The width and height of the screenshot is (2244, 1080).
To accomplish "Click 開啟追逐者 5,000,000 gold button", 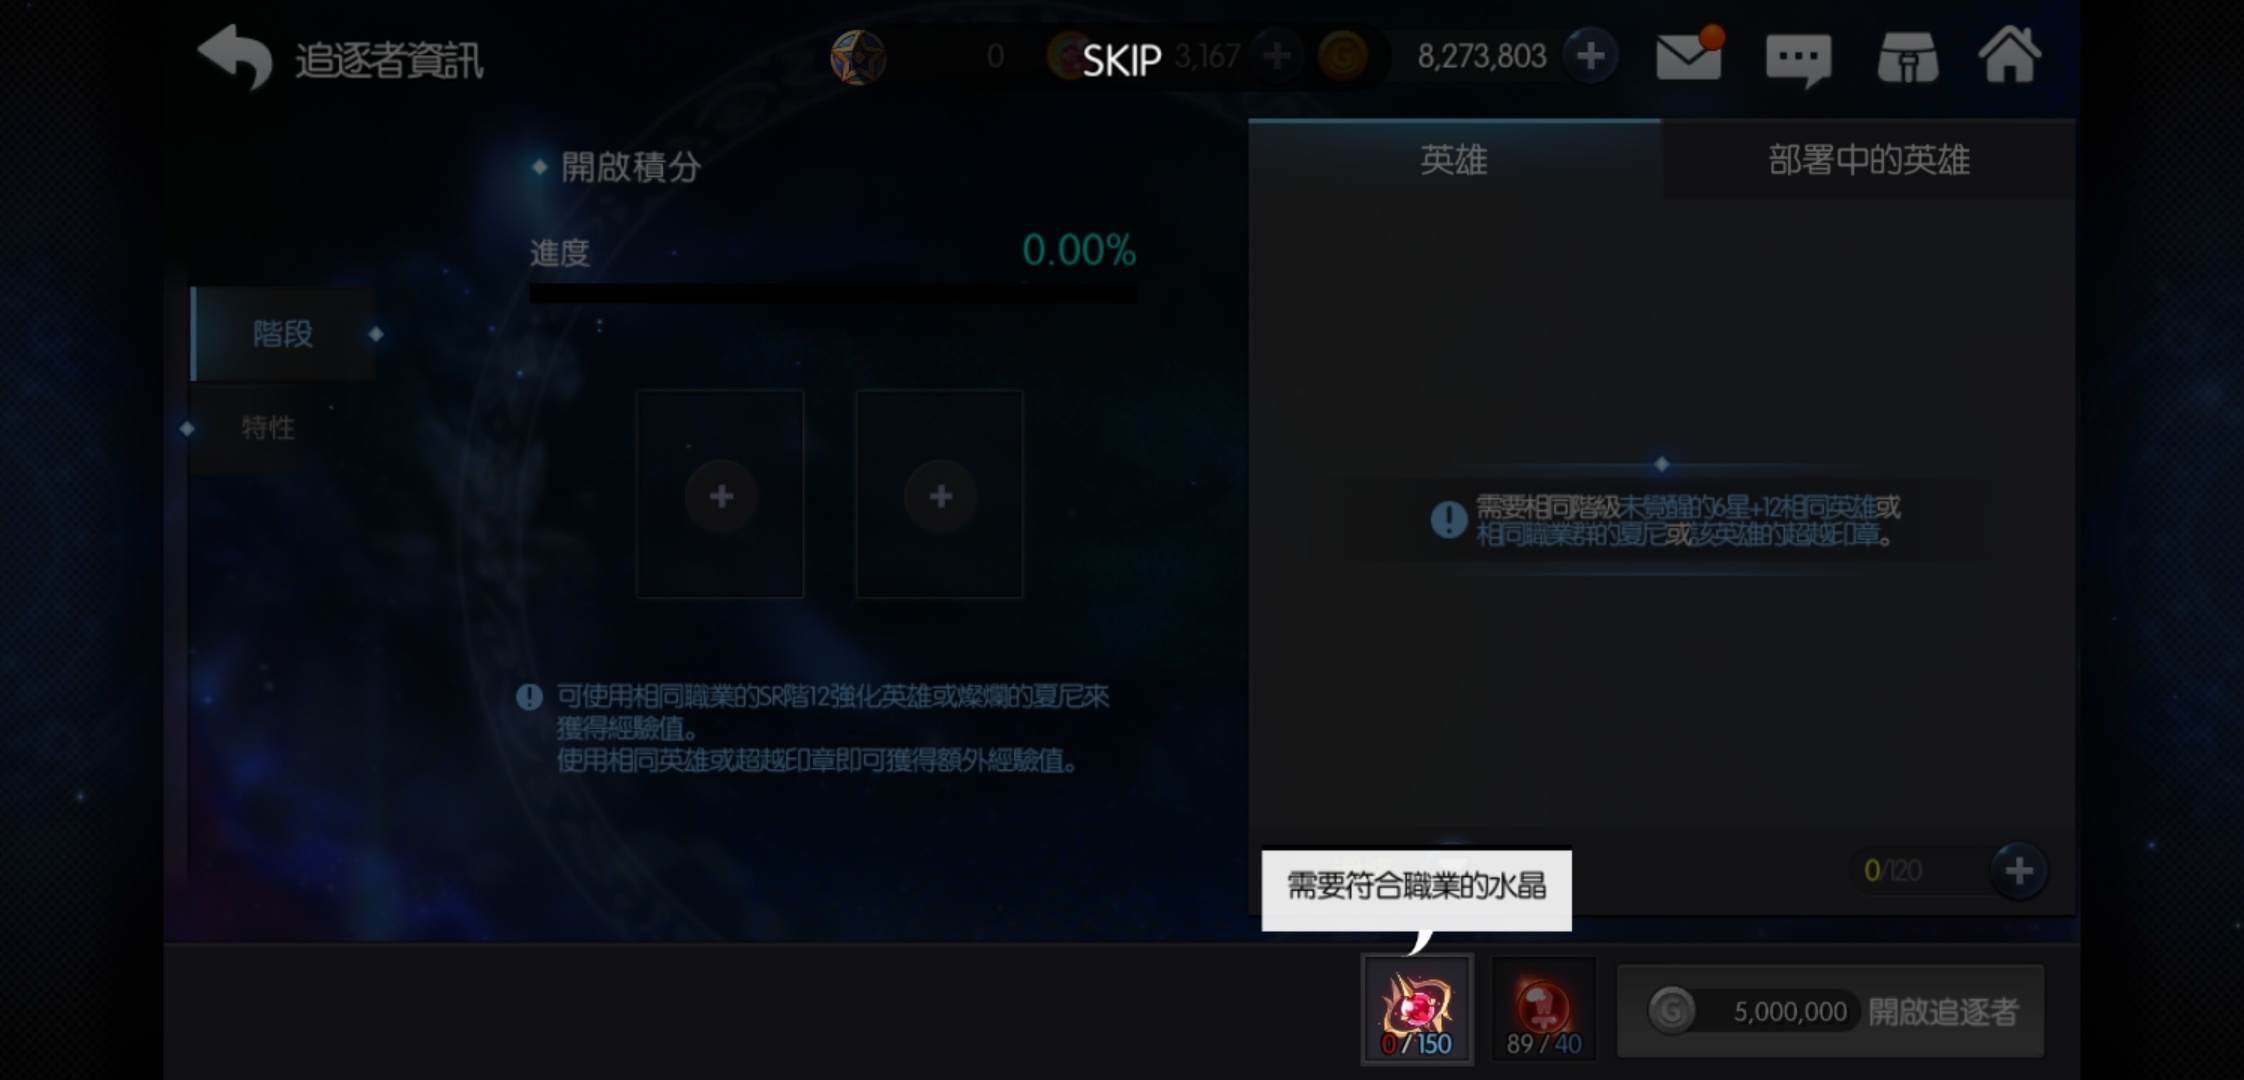I will (x=1830, y=1011).
